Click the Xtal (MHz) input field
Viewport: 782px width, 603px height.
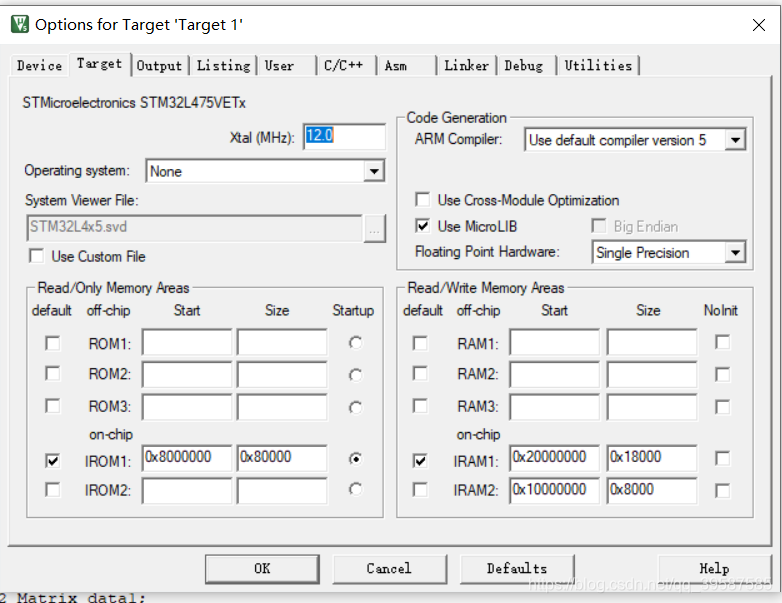point(344,136)
